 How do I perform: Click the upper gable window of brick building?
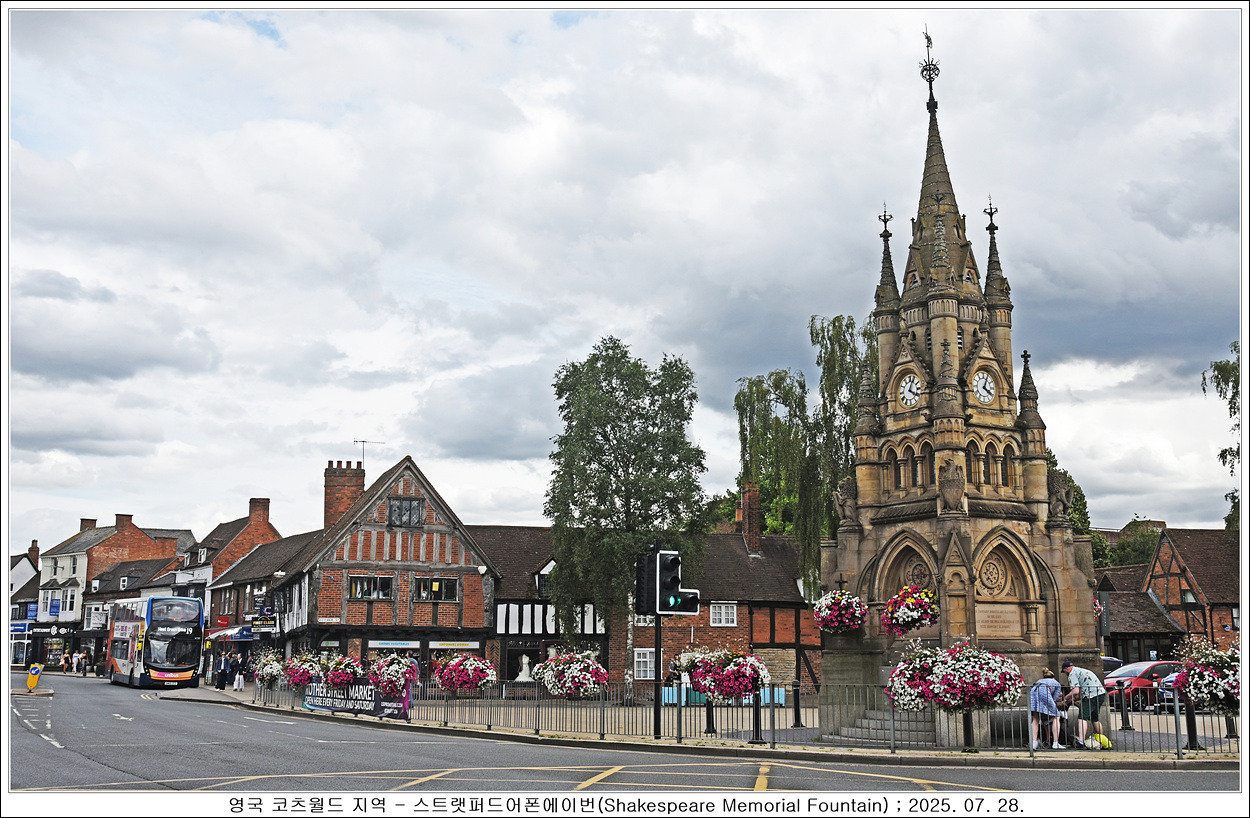(x=405, y=512)
